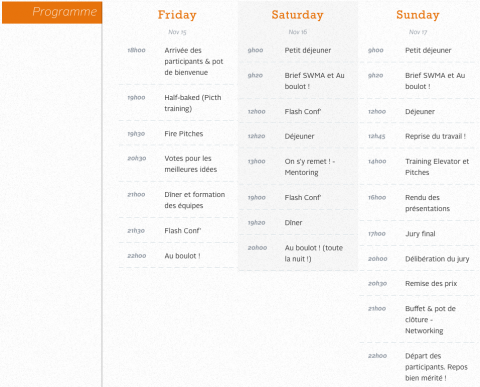Select the Saturday column heading

(x=297, y=15)
